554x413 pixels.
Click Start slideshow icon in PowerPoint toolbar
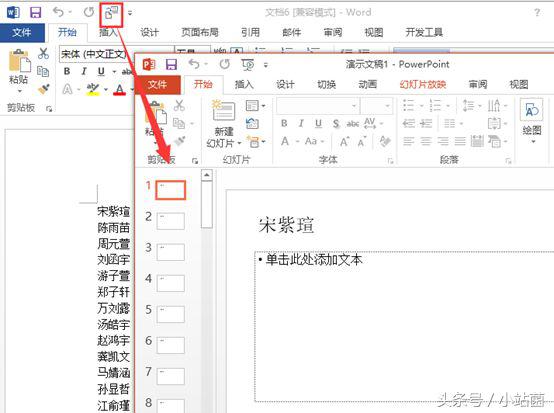click(248, 65)
